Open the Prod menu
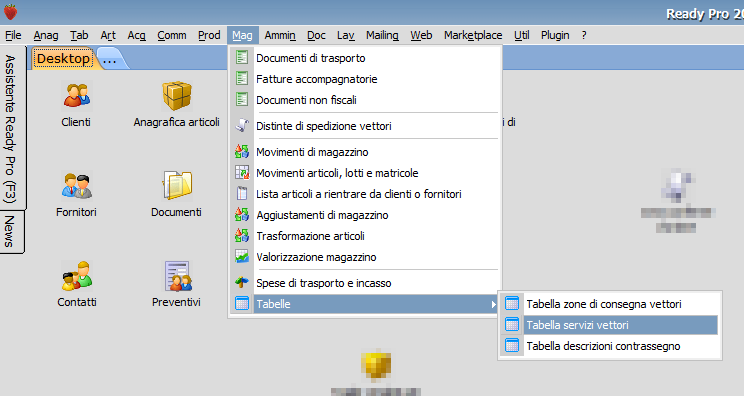744x396 pixels. pyautogui.click(x=209, y=35)
